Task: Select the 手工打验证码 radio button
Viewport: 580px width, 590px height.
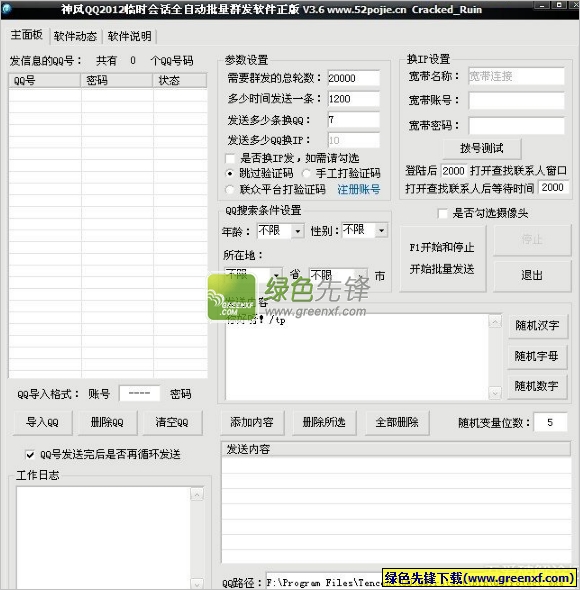Action: 306,173
